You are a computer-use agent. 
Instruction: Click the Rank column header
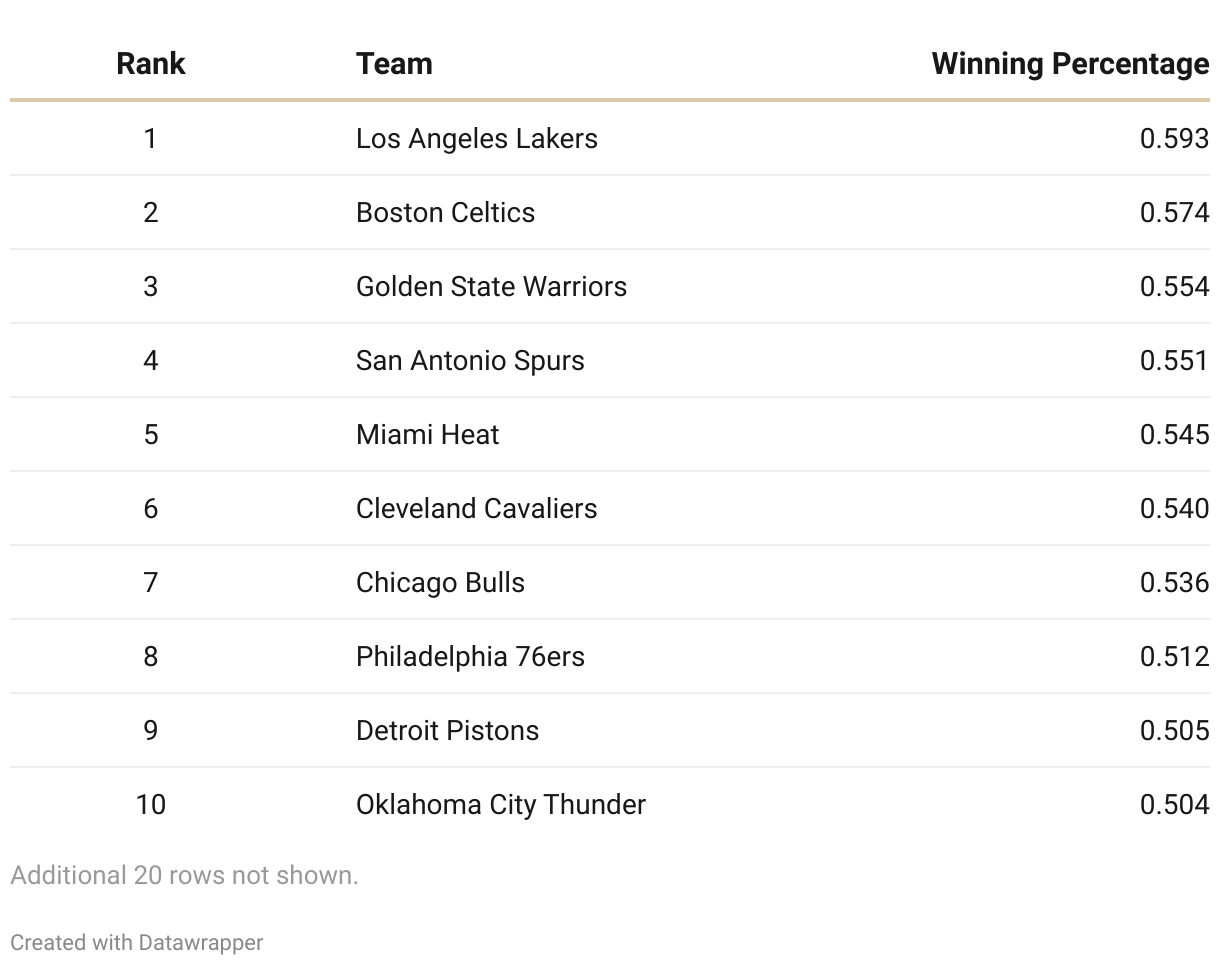pyautogui.click(x=150, y=64)
